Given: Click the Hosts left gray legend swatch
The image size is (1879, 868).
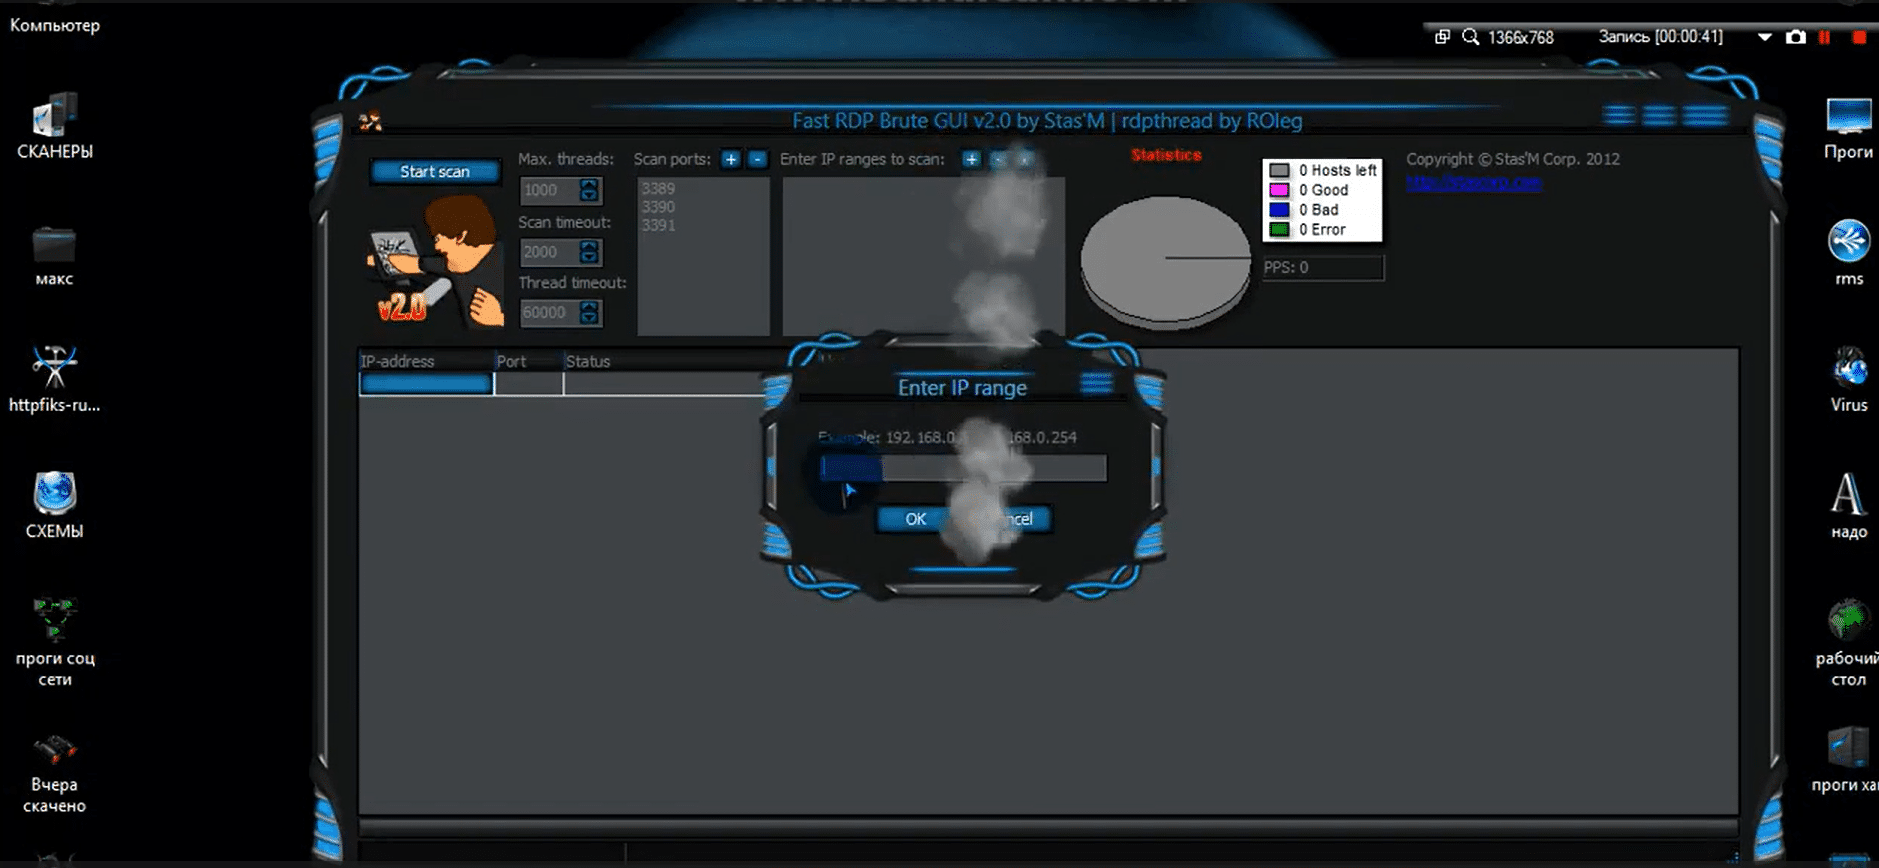Looking at the screenshot, I should point(1279,171).
